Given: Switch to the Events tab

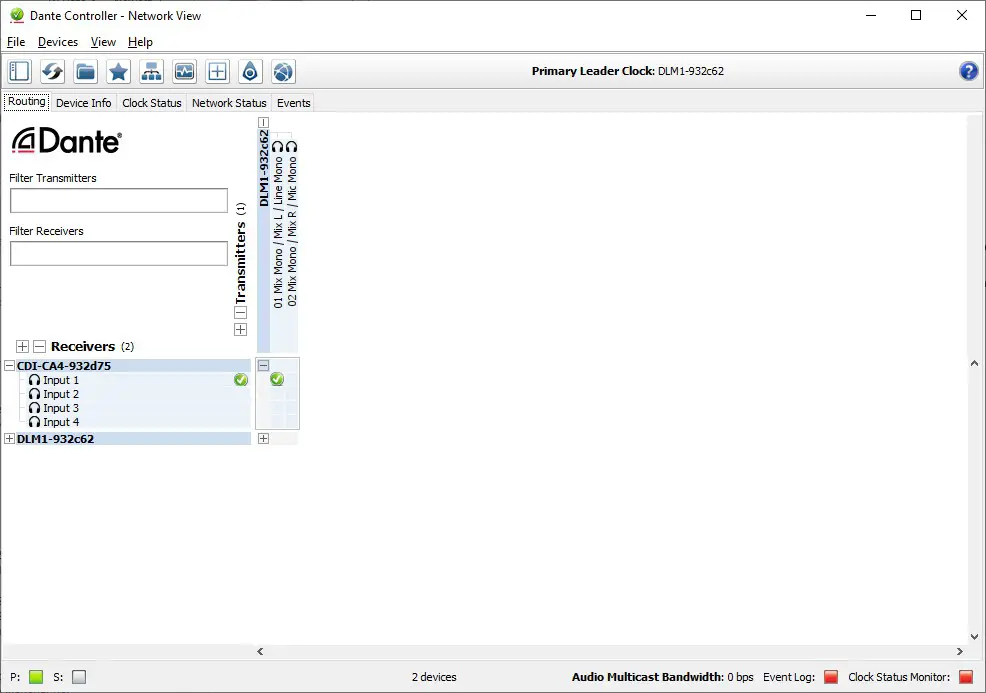Looking at the screenshot, I should point(294,103).
